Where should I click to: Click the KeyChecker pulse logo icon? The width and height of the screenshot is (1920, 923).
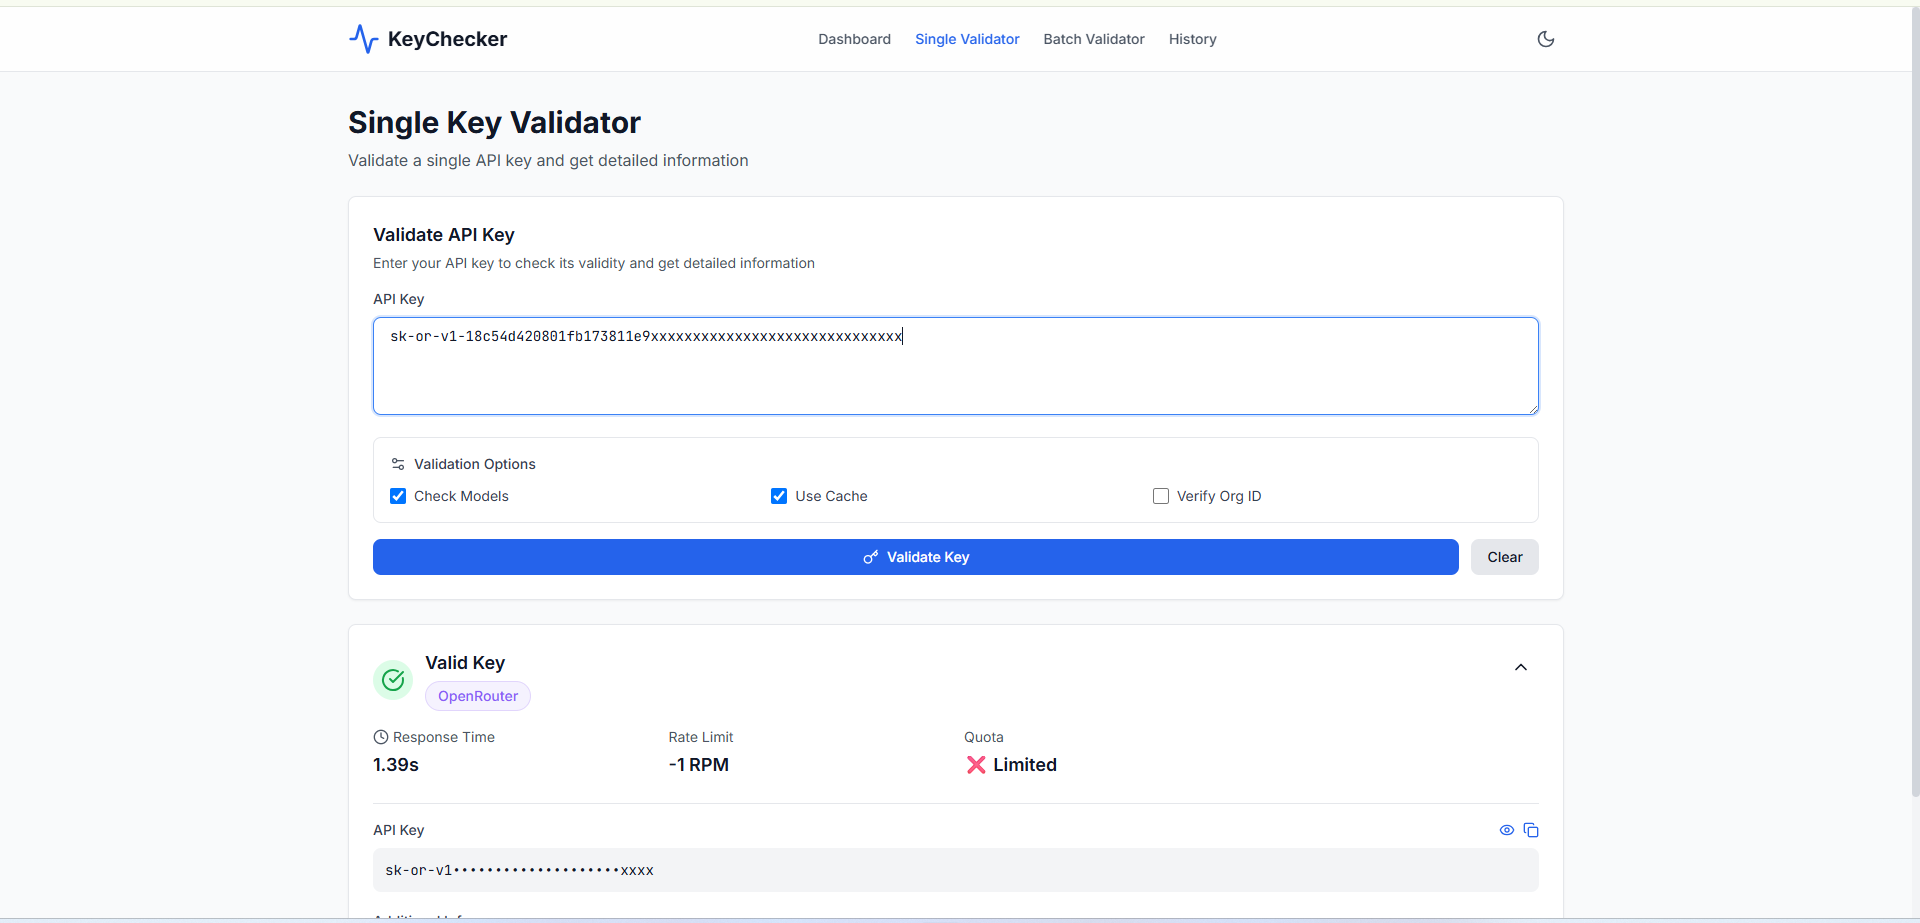coord(363,39)
